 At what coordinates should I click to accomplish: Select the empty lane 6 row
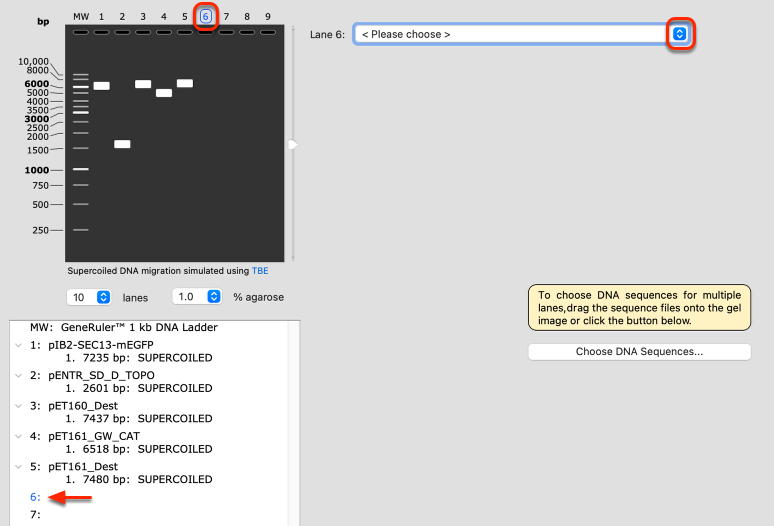click(x=35, y=497)
